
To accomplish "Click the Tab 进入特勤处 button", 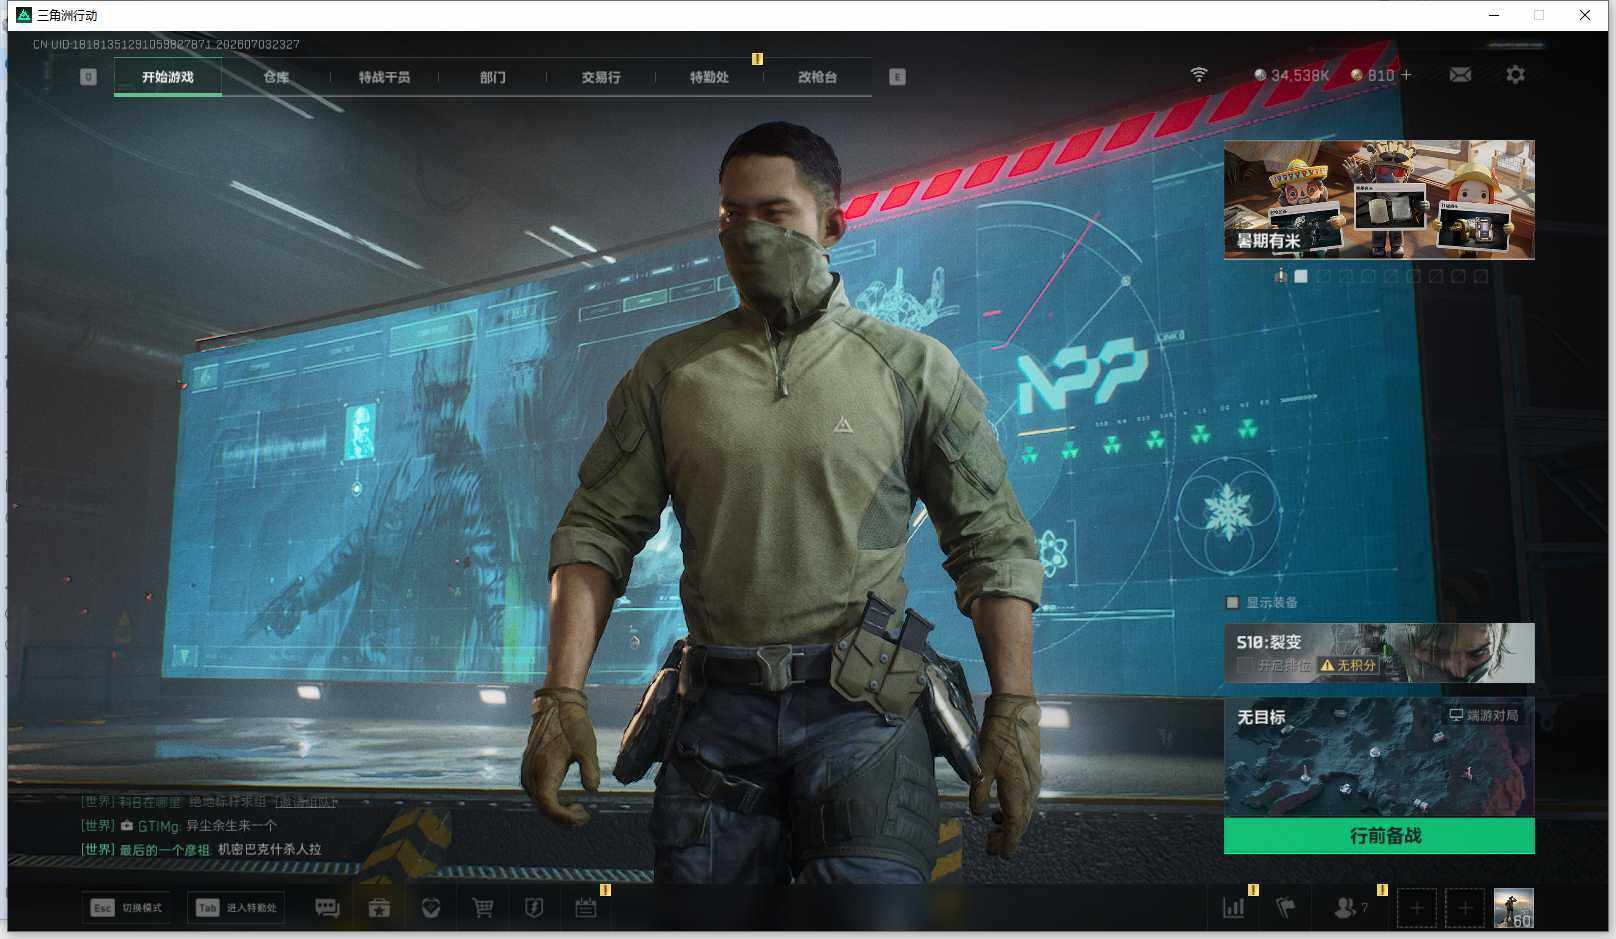I will click(x=236, y=908).
